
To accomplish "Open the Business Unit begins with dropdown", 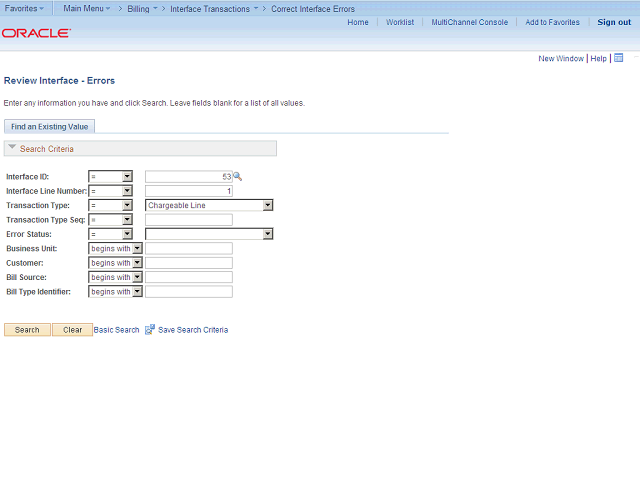I will pyautogui.click(x=116, y=248).
